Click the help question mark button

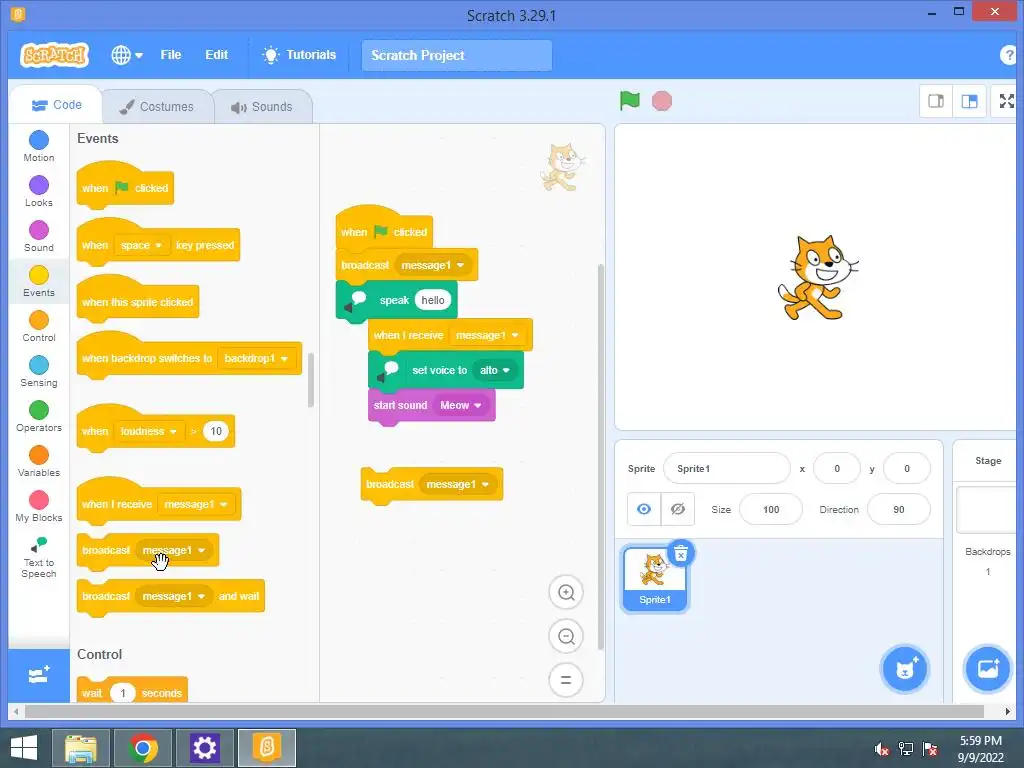[x=1009, y=55]
